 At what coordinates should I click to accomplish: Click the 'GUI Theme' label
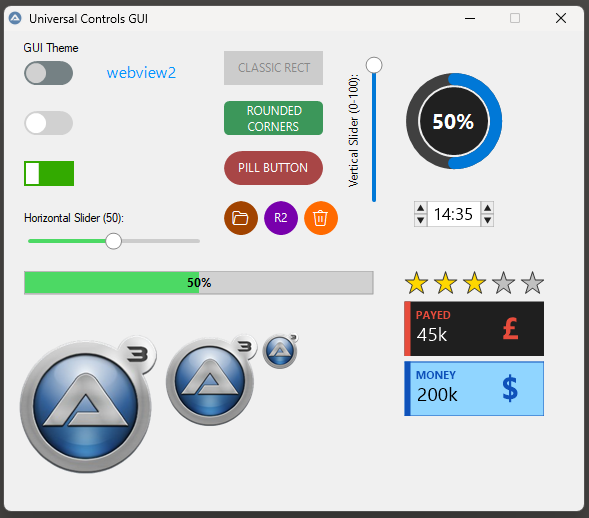51,48
